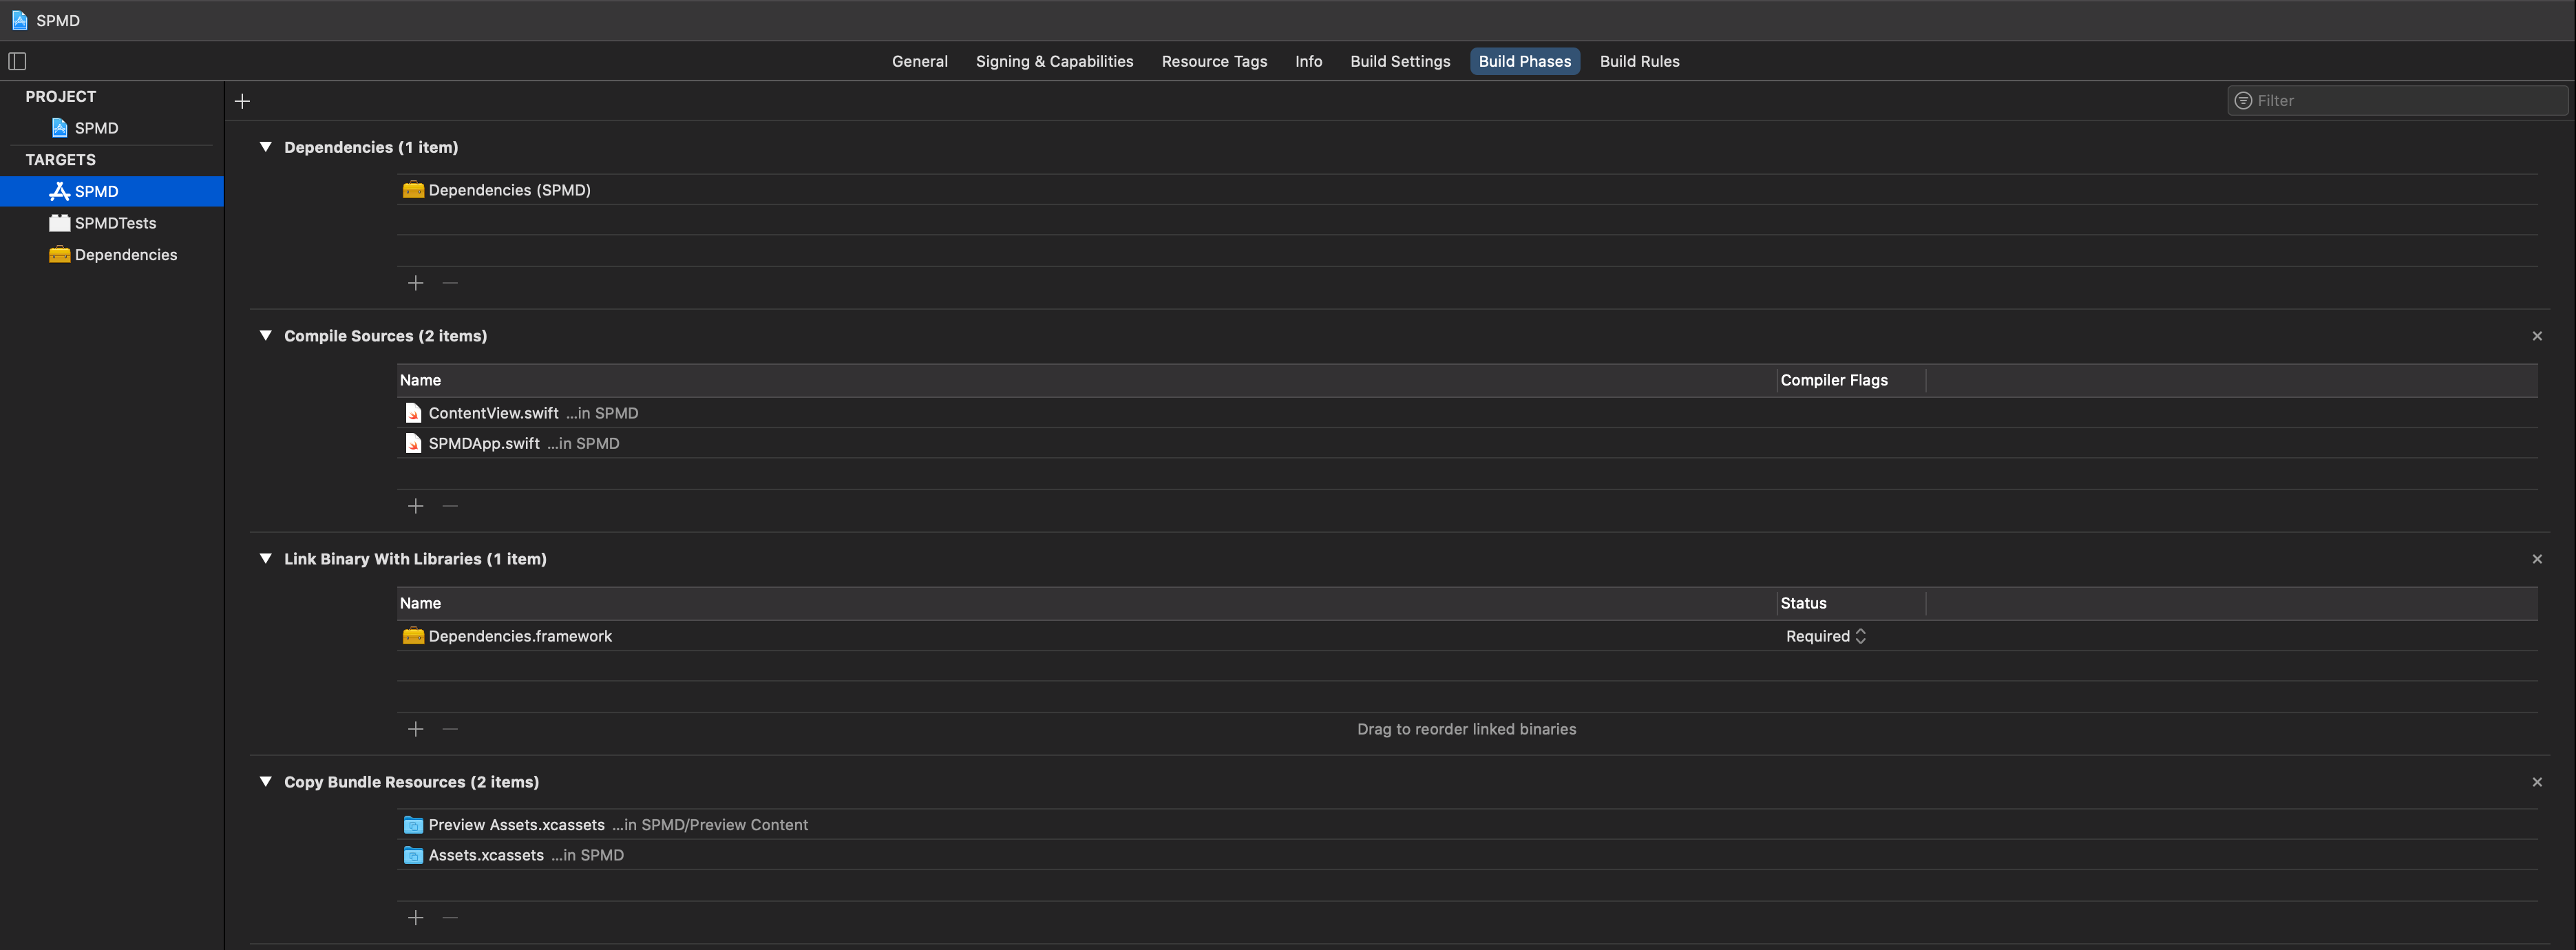Add a dependency with the plus button
2576x950 pixels.
[x=416, y=283]
